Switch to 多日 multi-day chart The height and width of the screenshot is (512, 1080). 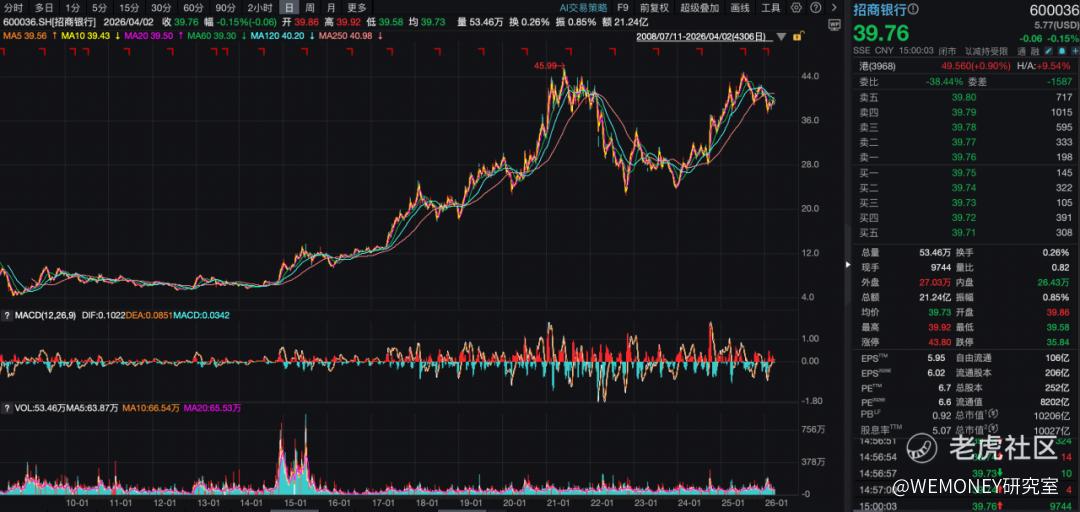(x=44, y=8)
